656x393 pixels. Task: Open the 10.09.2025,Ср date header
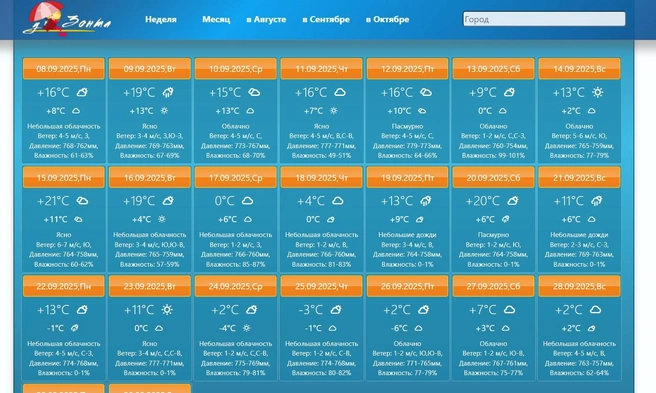[236, 69]
